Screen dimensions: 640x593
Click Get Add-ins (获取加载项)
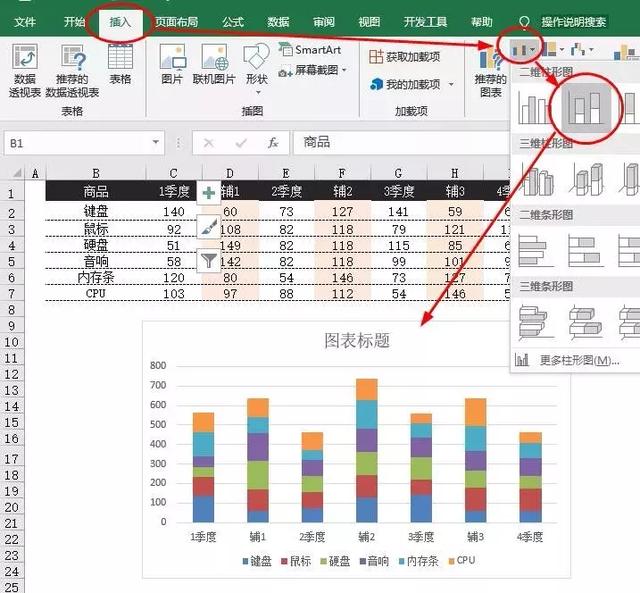tap(404, 56)
